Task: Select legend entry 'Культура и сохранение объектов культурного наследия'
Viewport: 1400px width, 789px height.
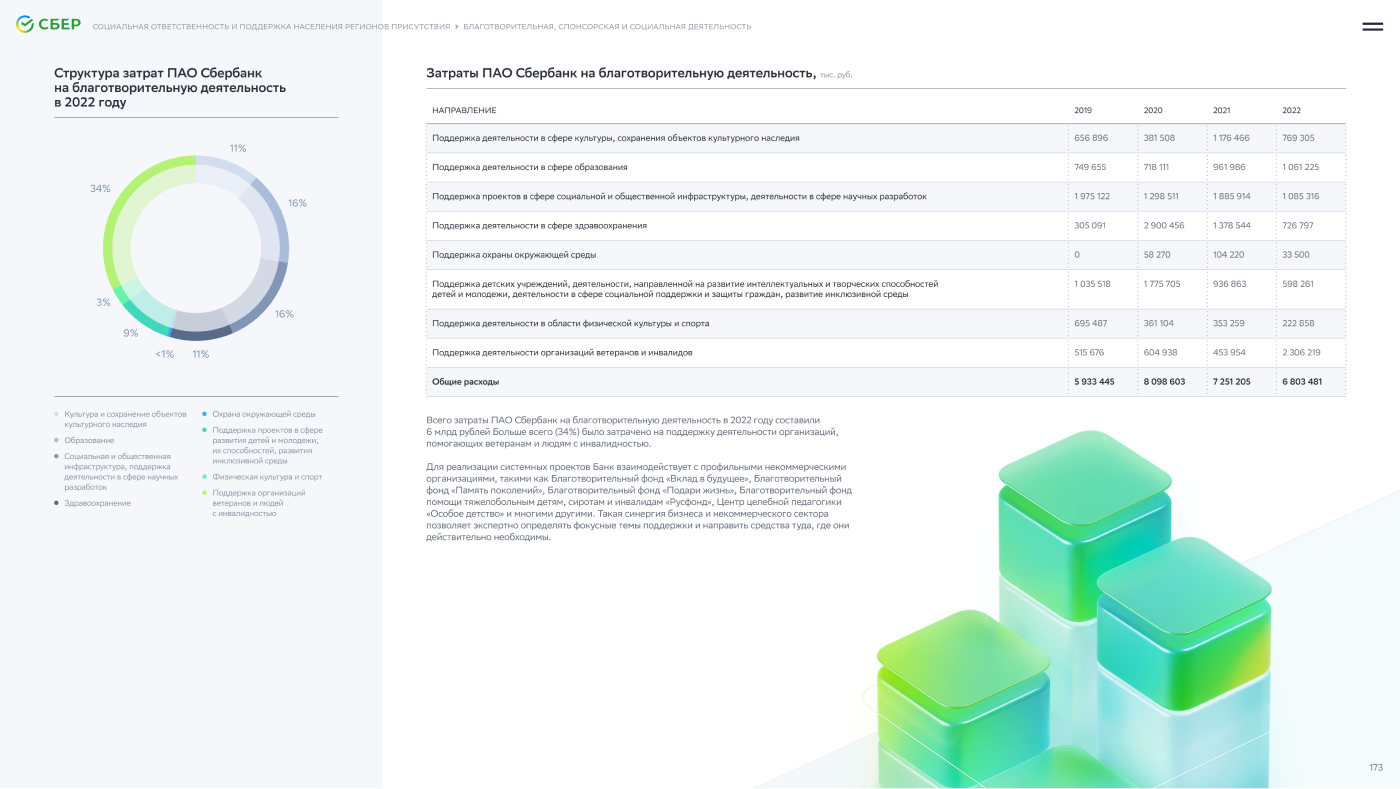Action: click(125, 419)
